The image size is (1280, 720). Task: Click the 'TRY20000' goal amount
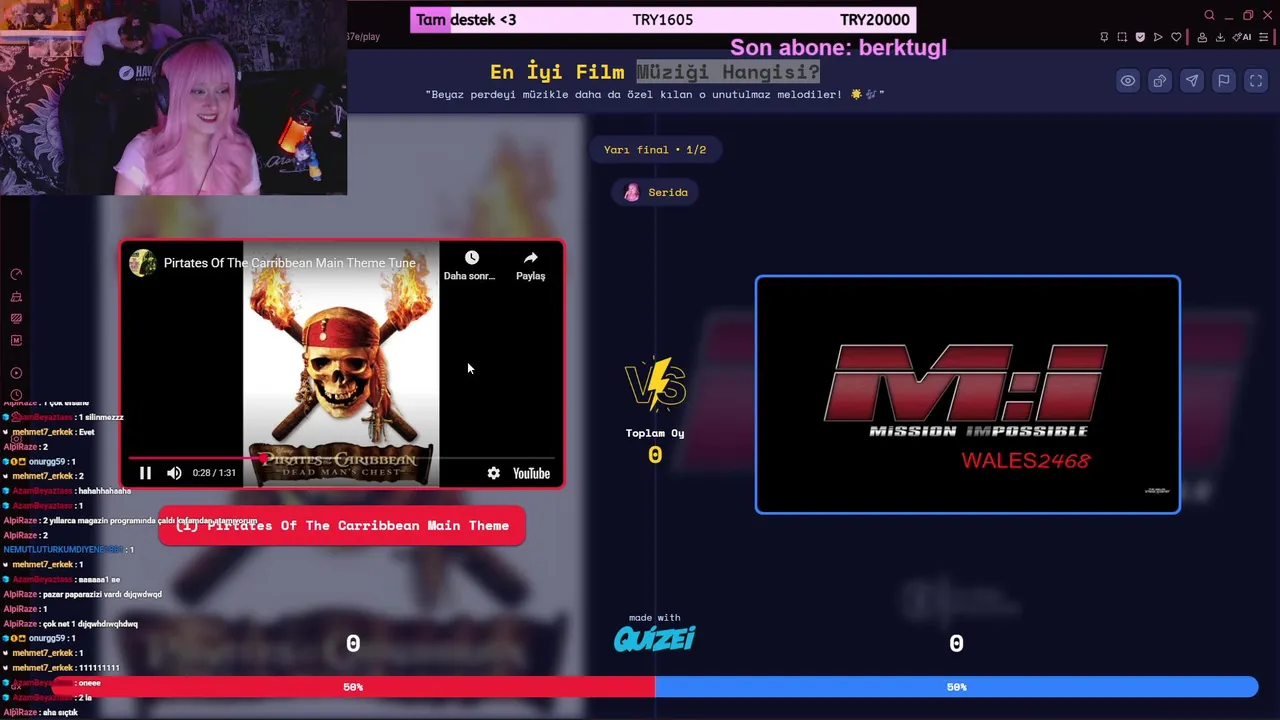pos(875,20)
